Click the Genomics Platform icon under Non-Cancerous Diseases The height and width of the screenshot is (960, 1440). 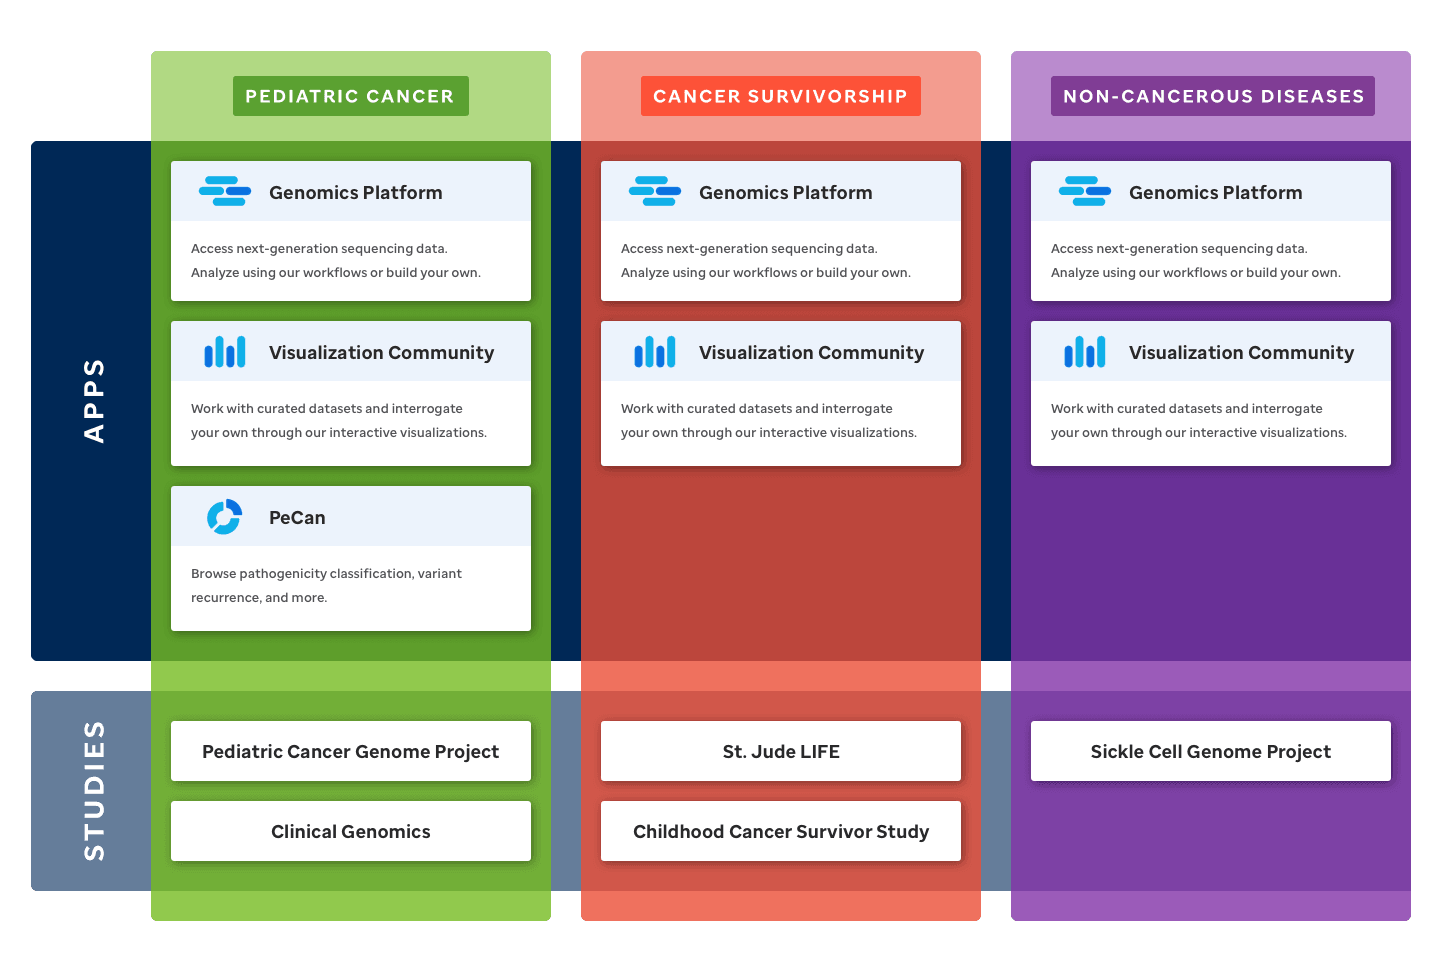click(1085, 191)
